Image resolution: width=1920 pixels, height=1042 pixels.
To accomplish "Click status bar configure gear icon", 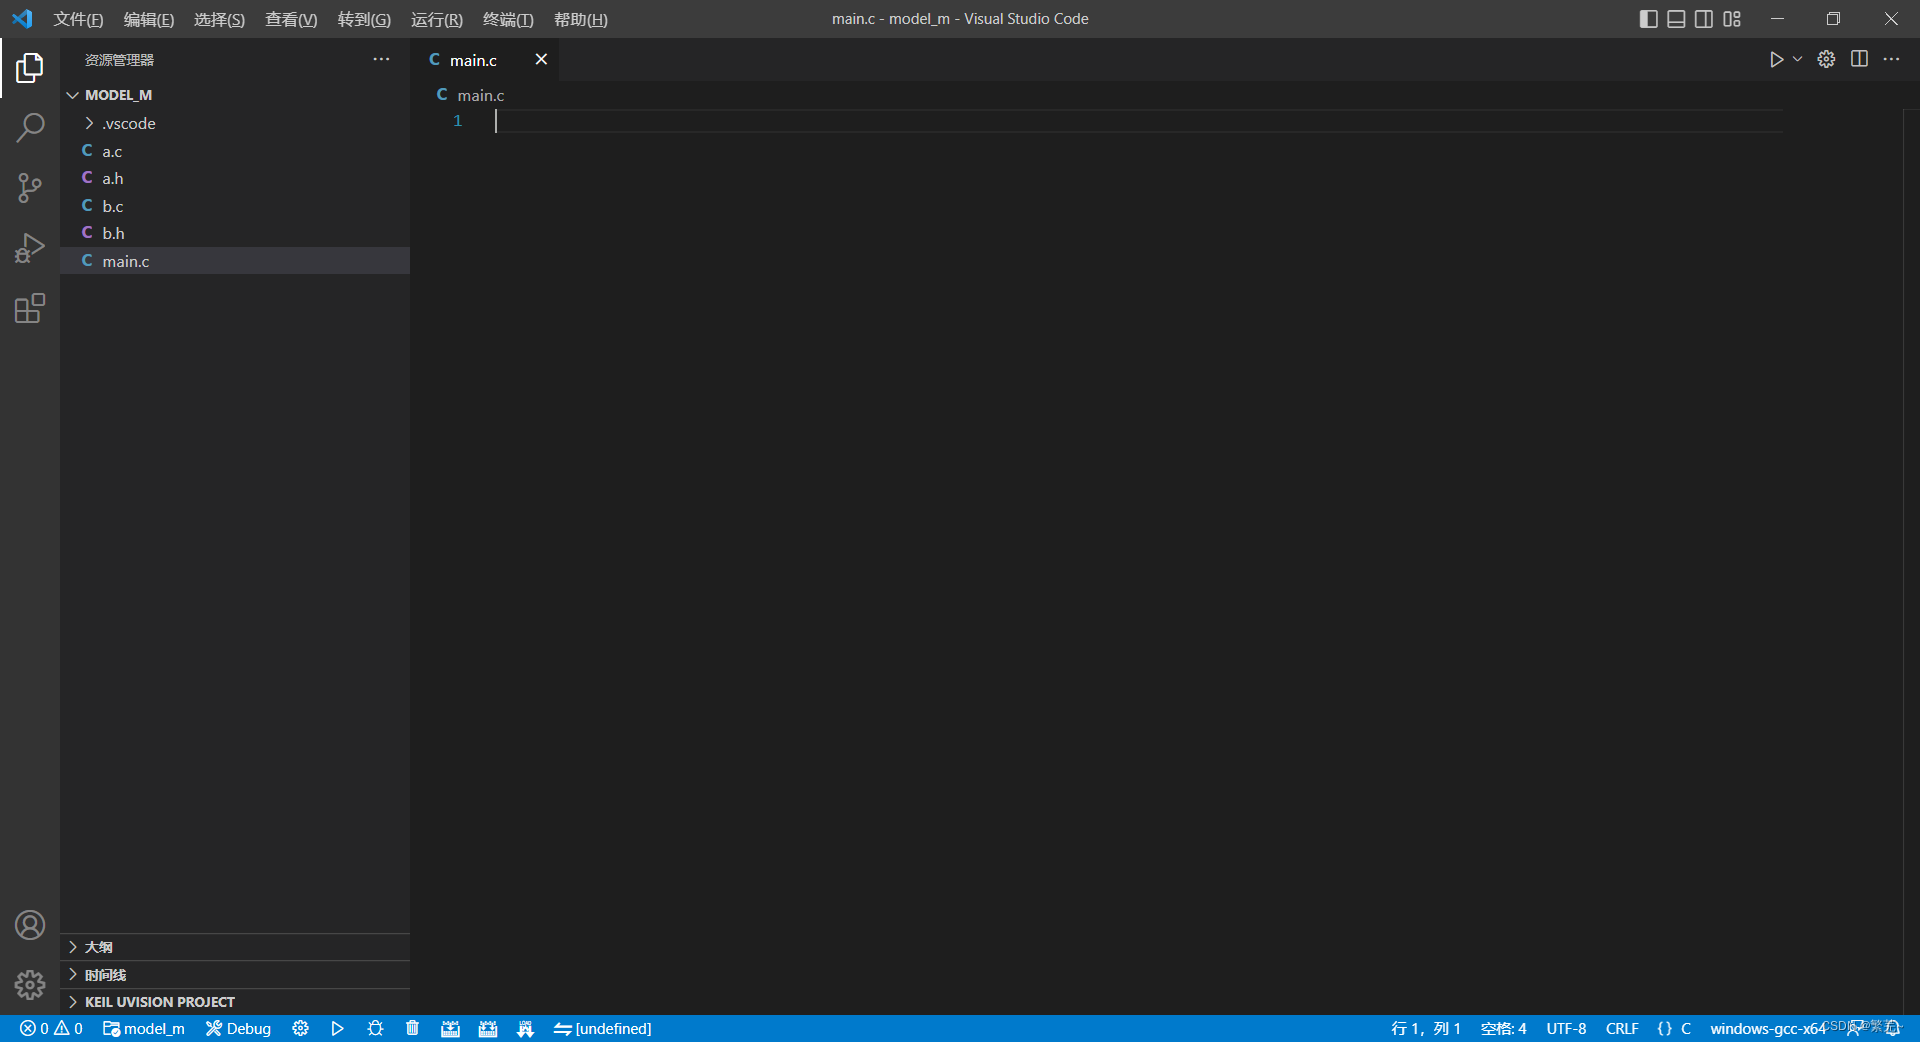I will [300, 1029].
